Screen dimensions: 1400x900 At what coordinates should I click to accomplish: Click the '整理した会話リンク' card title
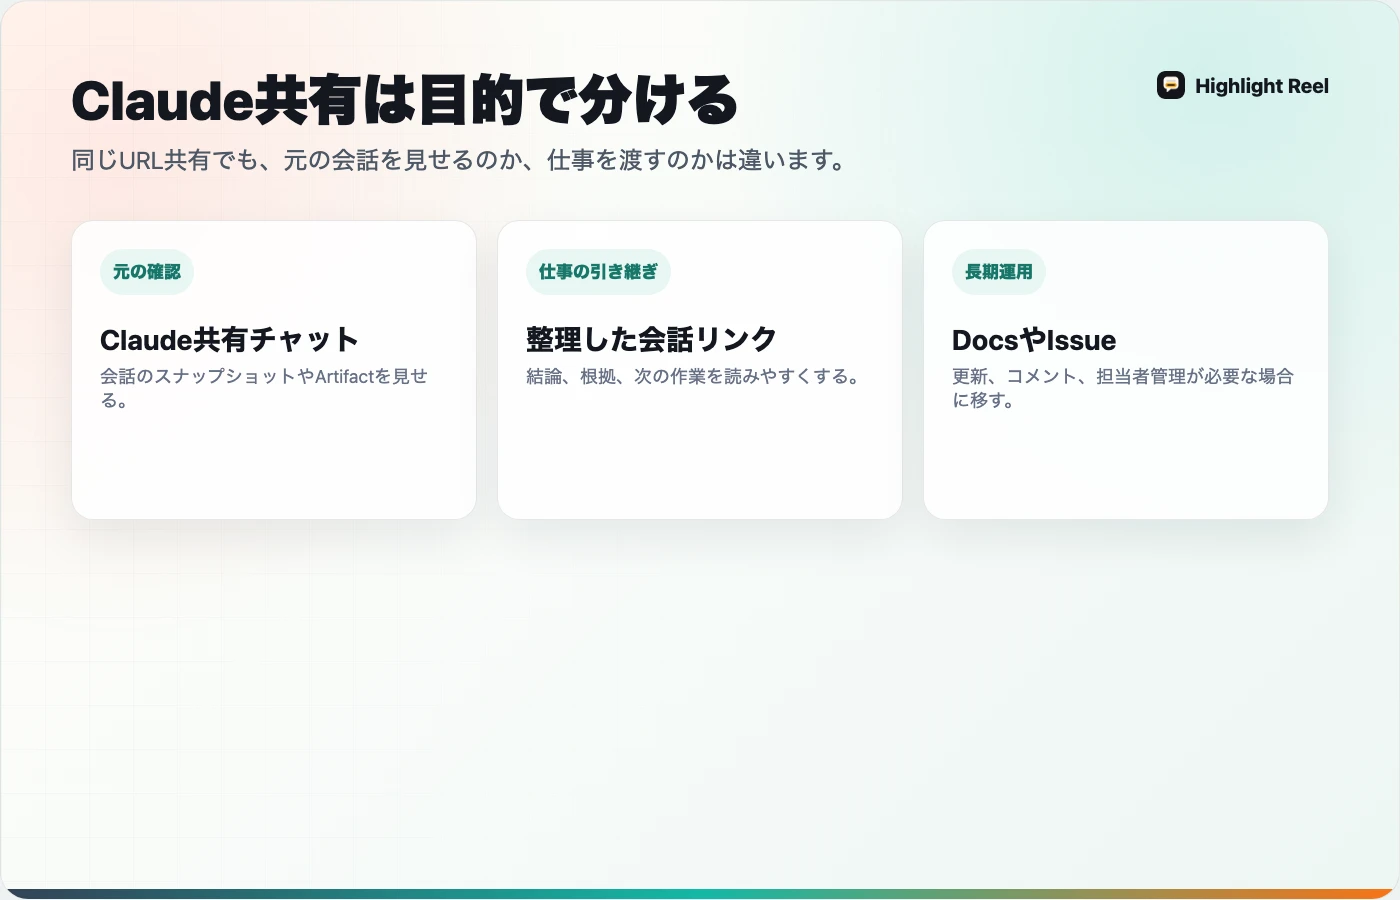(651, 340)
